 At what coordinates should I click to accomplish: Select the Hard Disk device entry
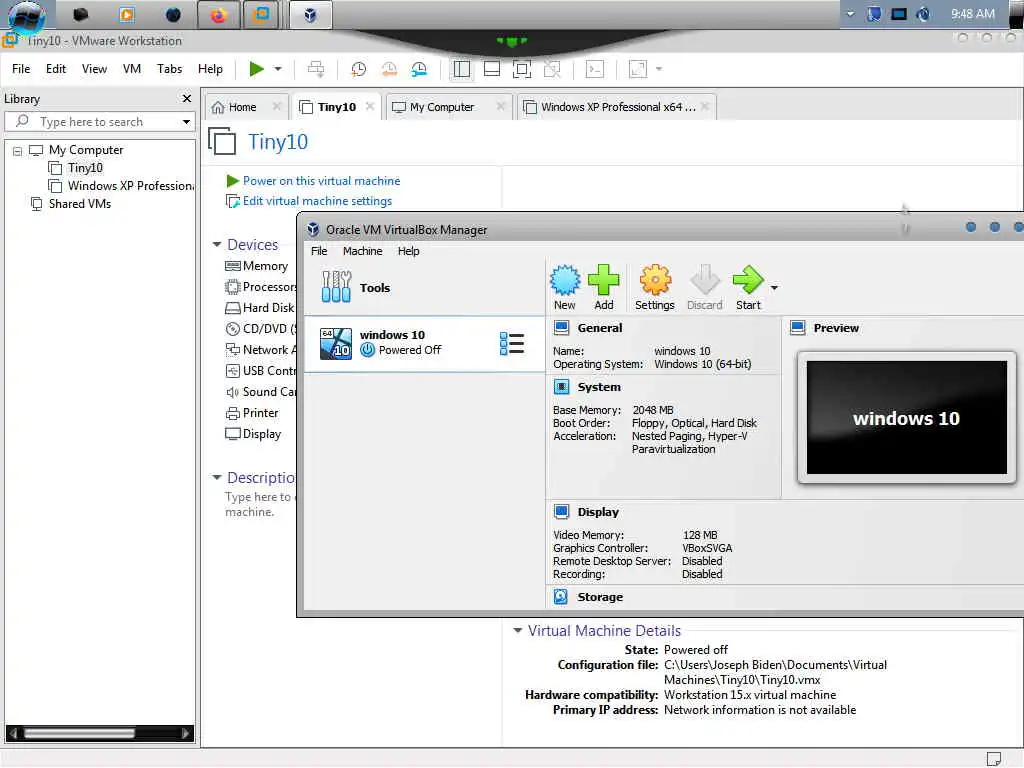tap(260, 308)
